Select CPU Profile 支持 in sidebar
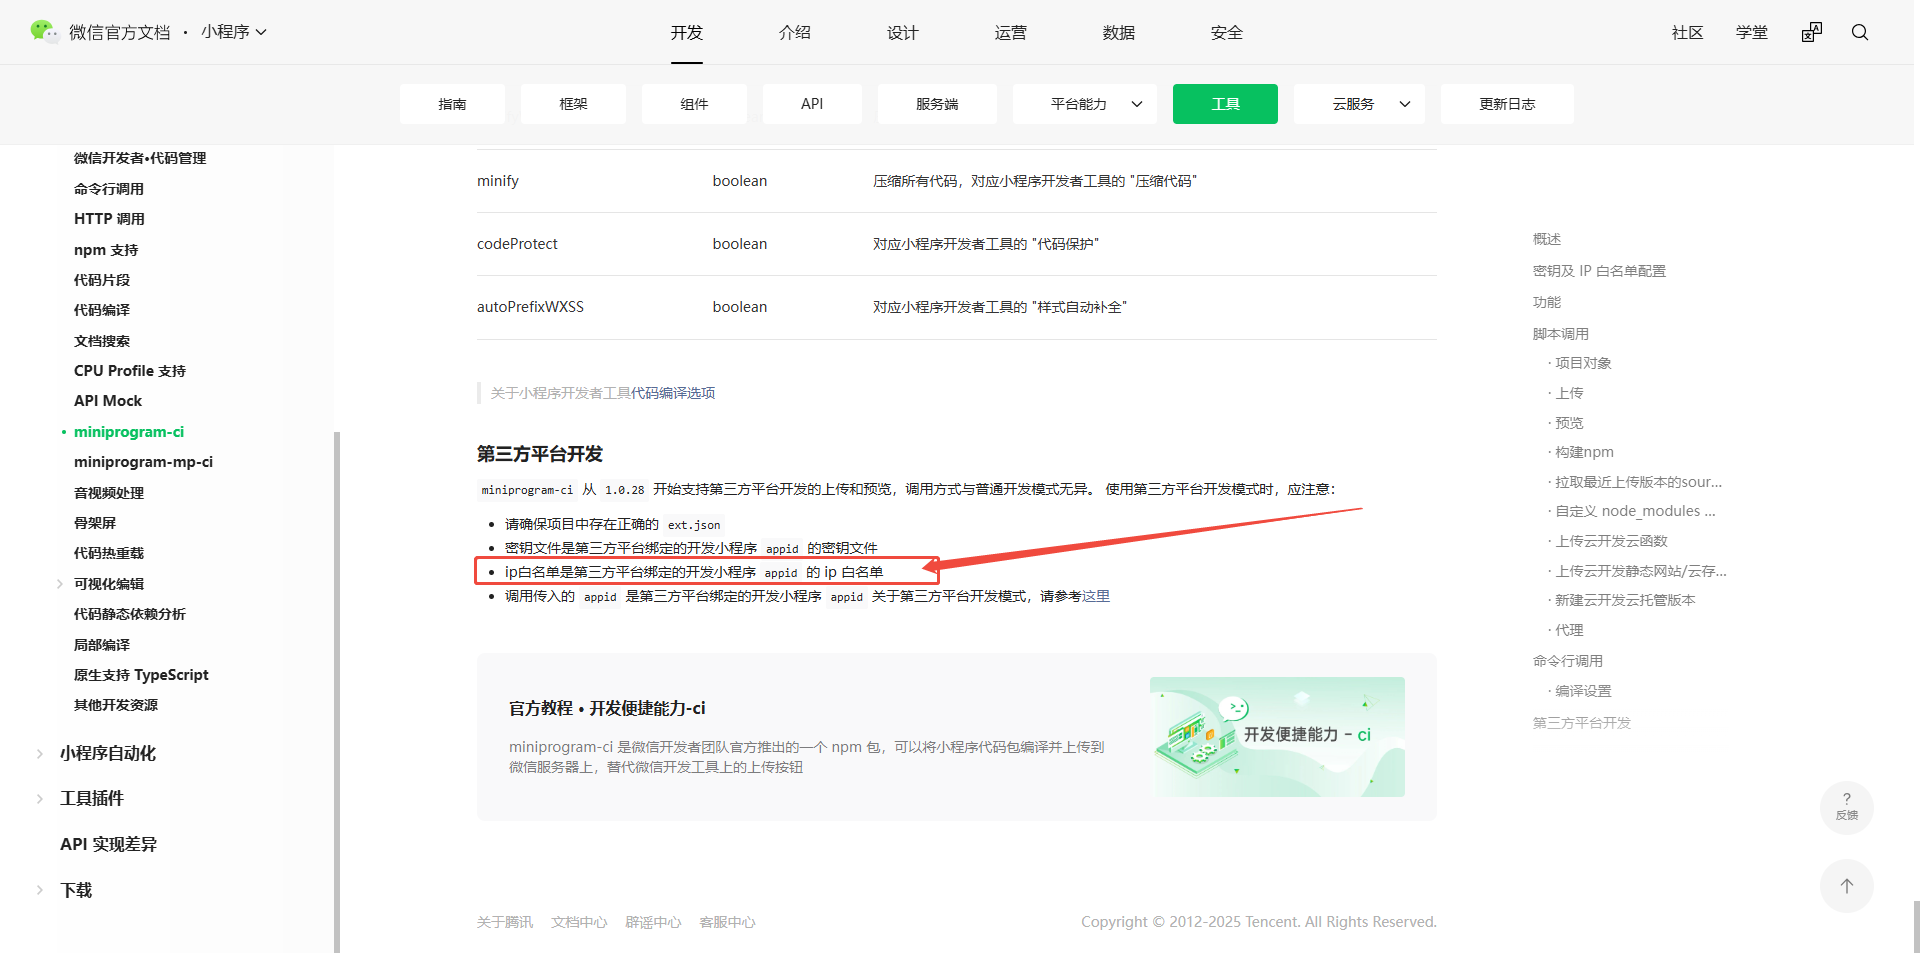Screen dimensions: 1920x953 tap(130, 371)
